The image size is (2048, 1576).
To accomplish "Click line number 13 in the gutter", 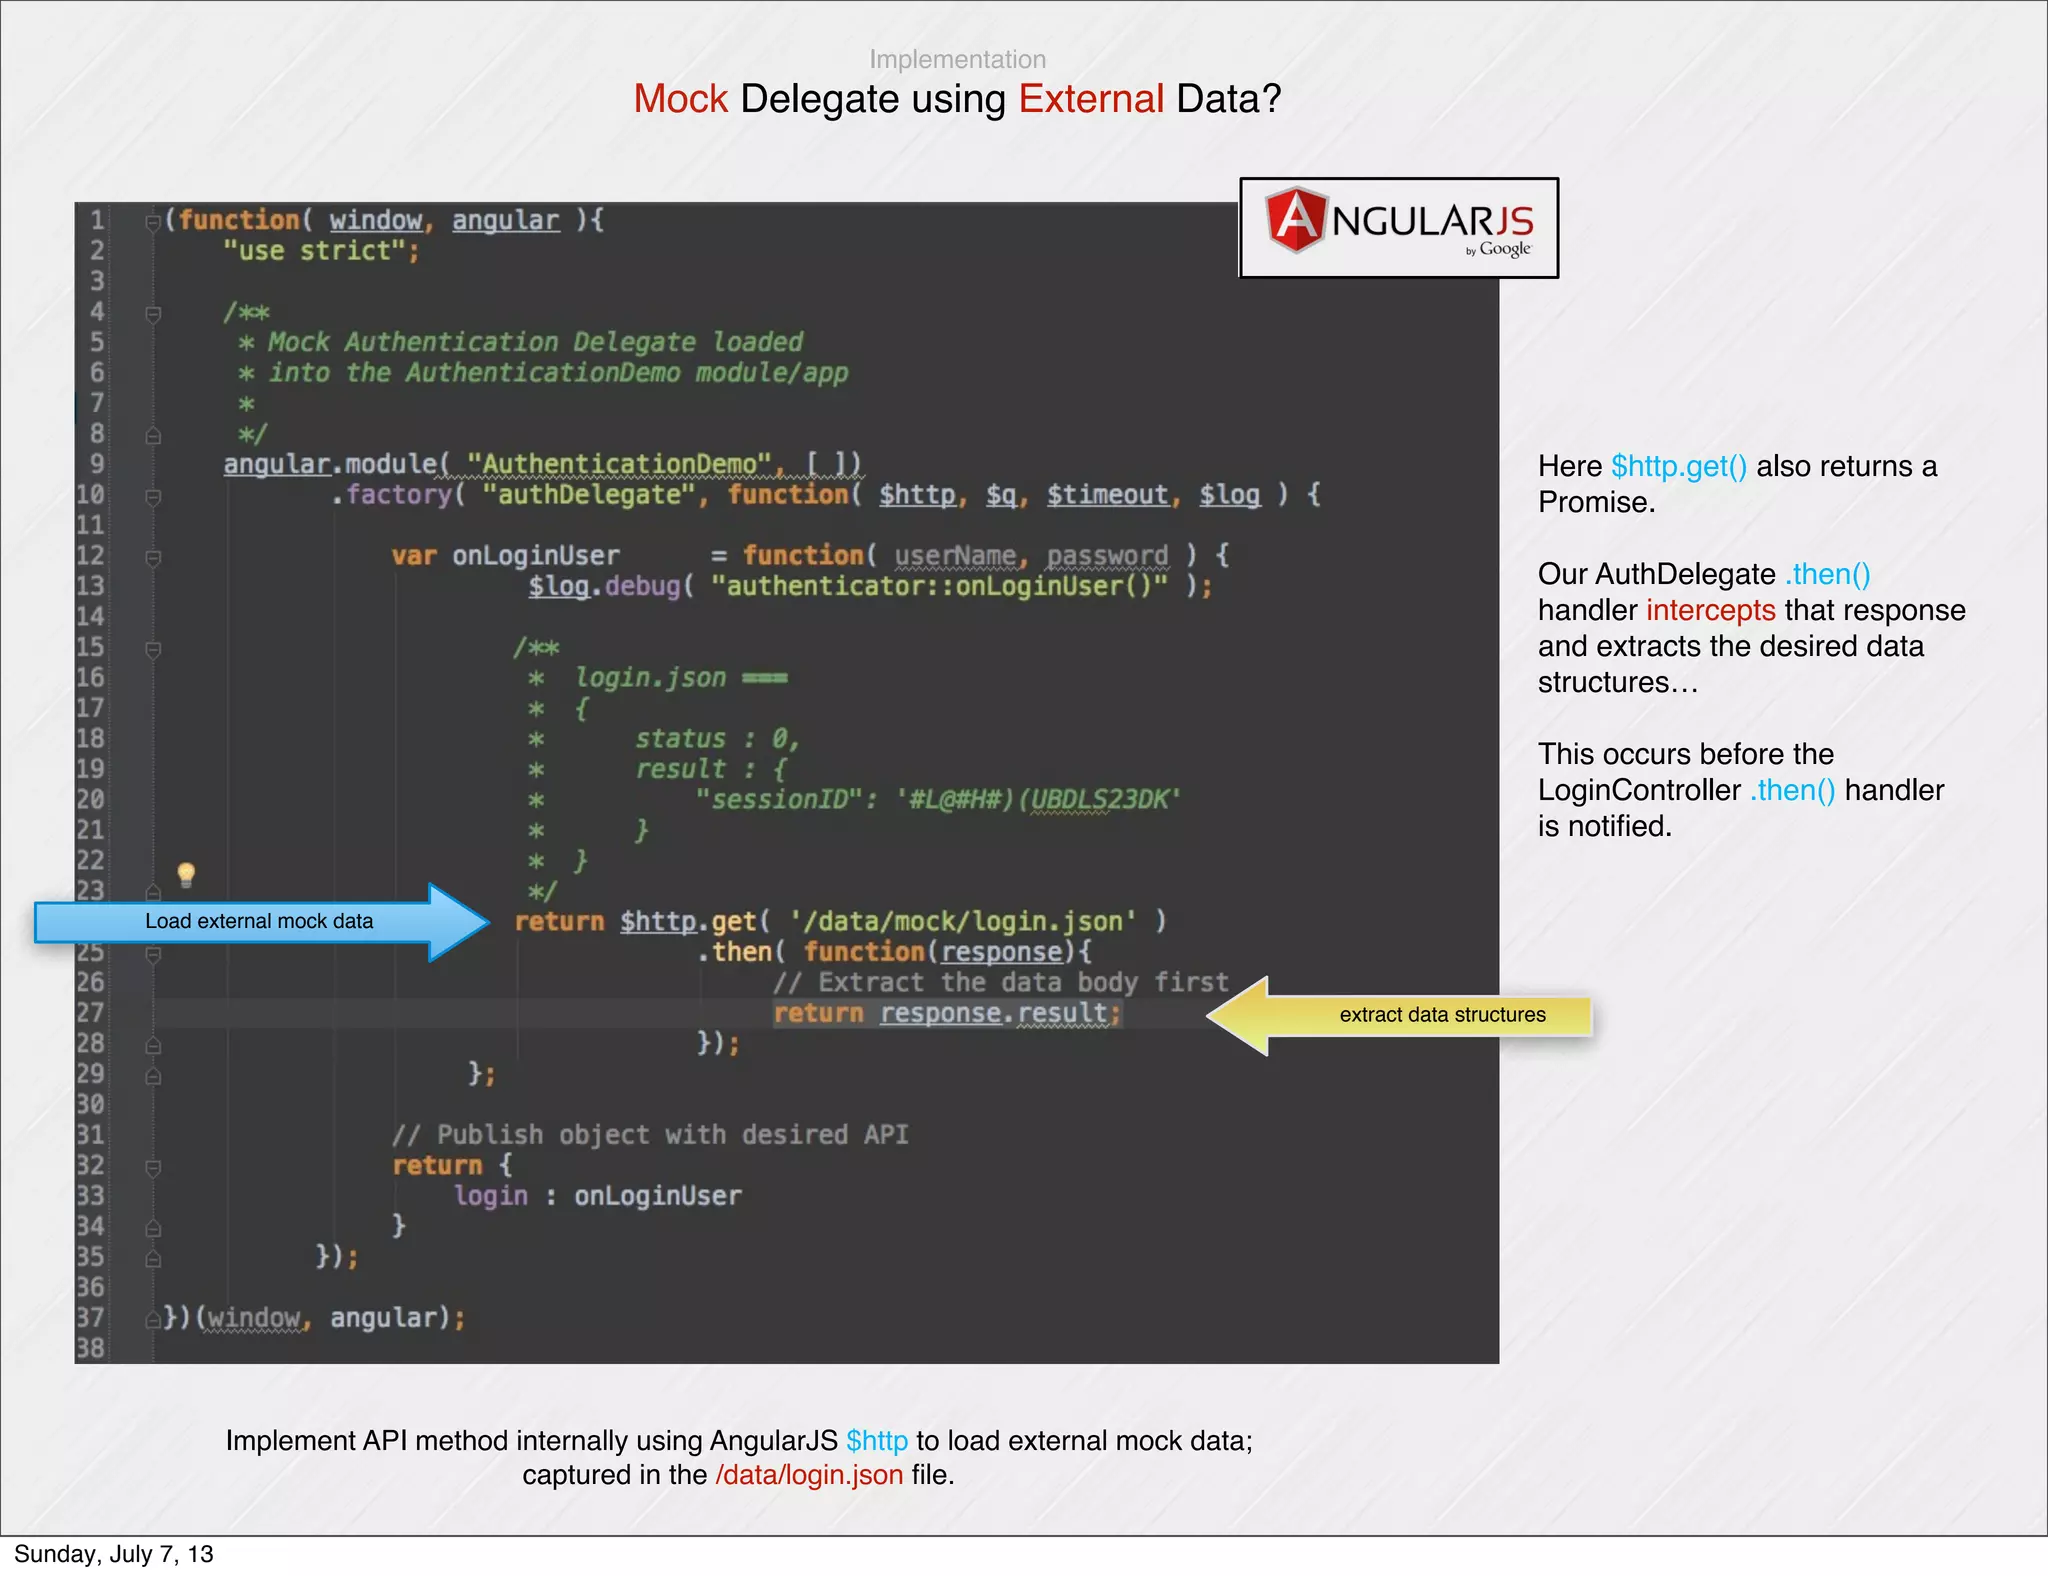I will pyautogui.click(x=90, y=586).
